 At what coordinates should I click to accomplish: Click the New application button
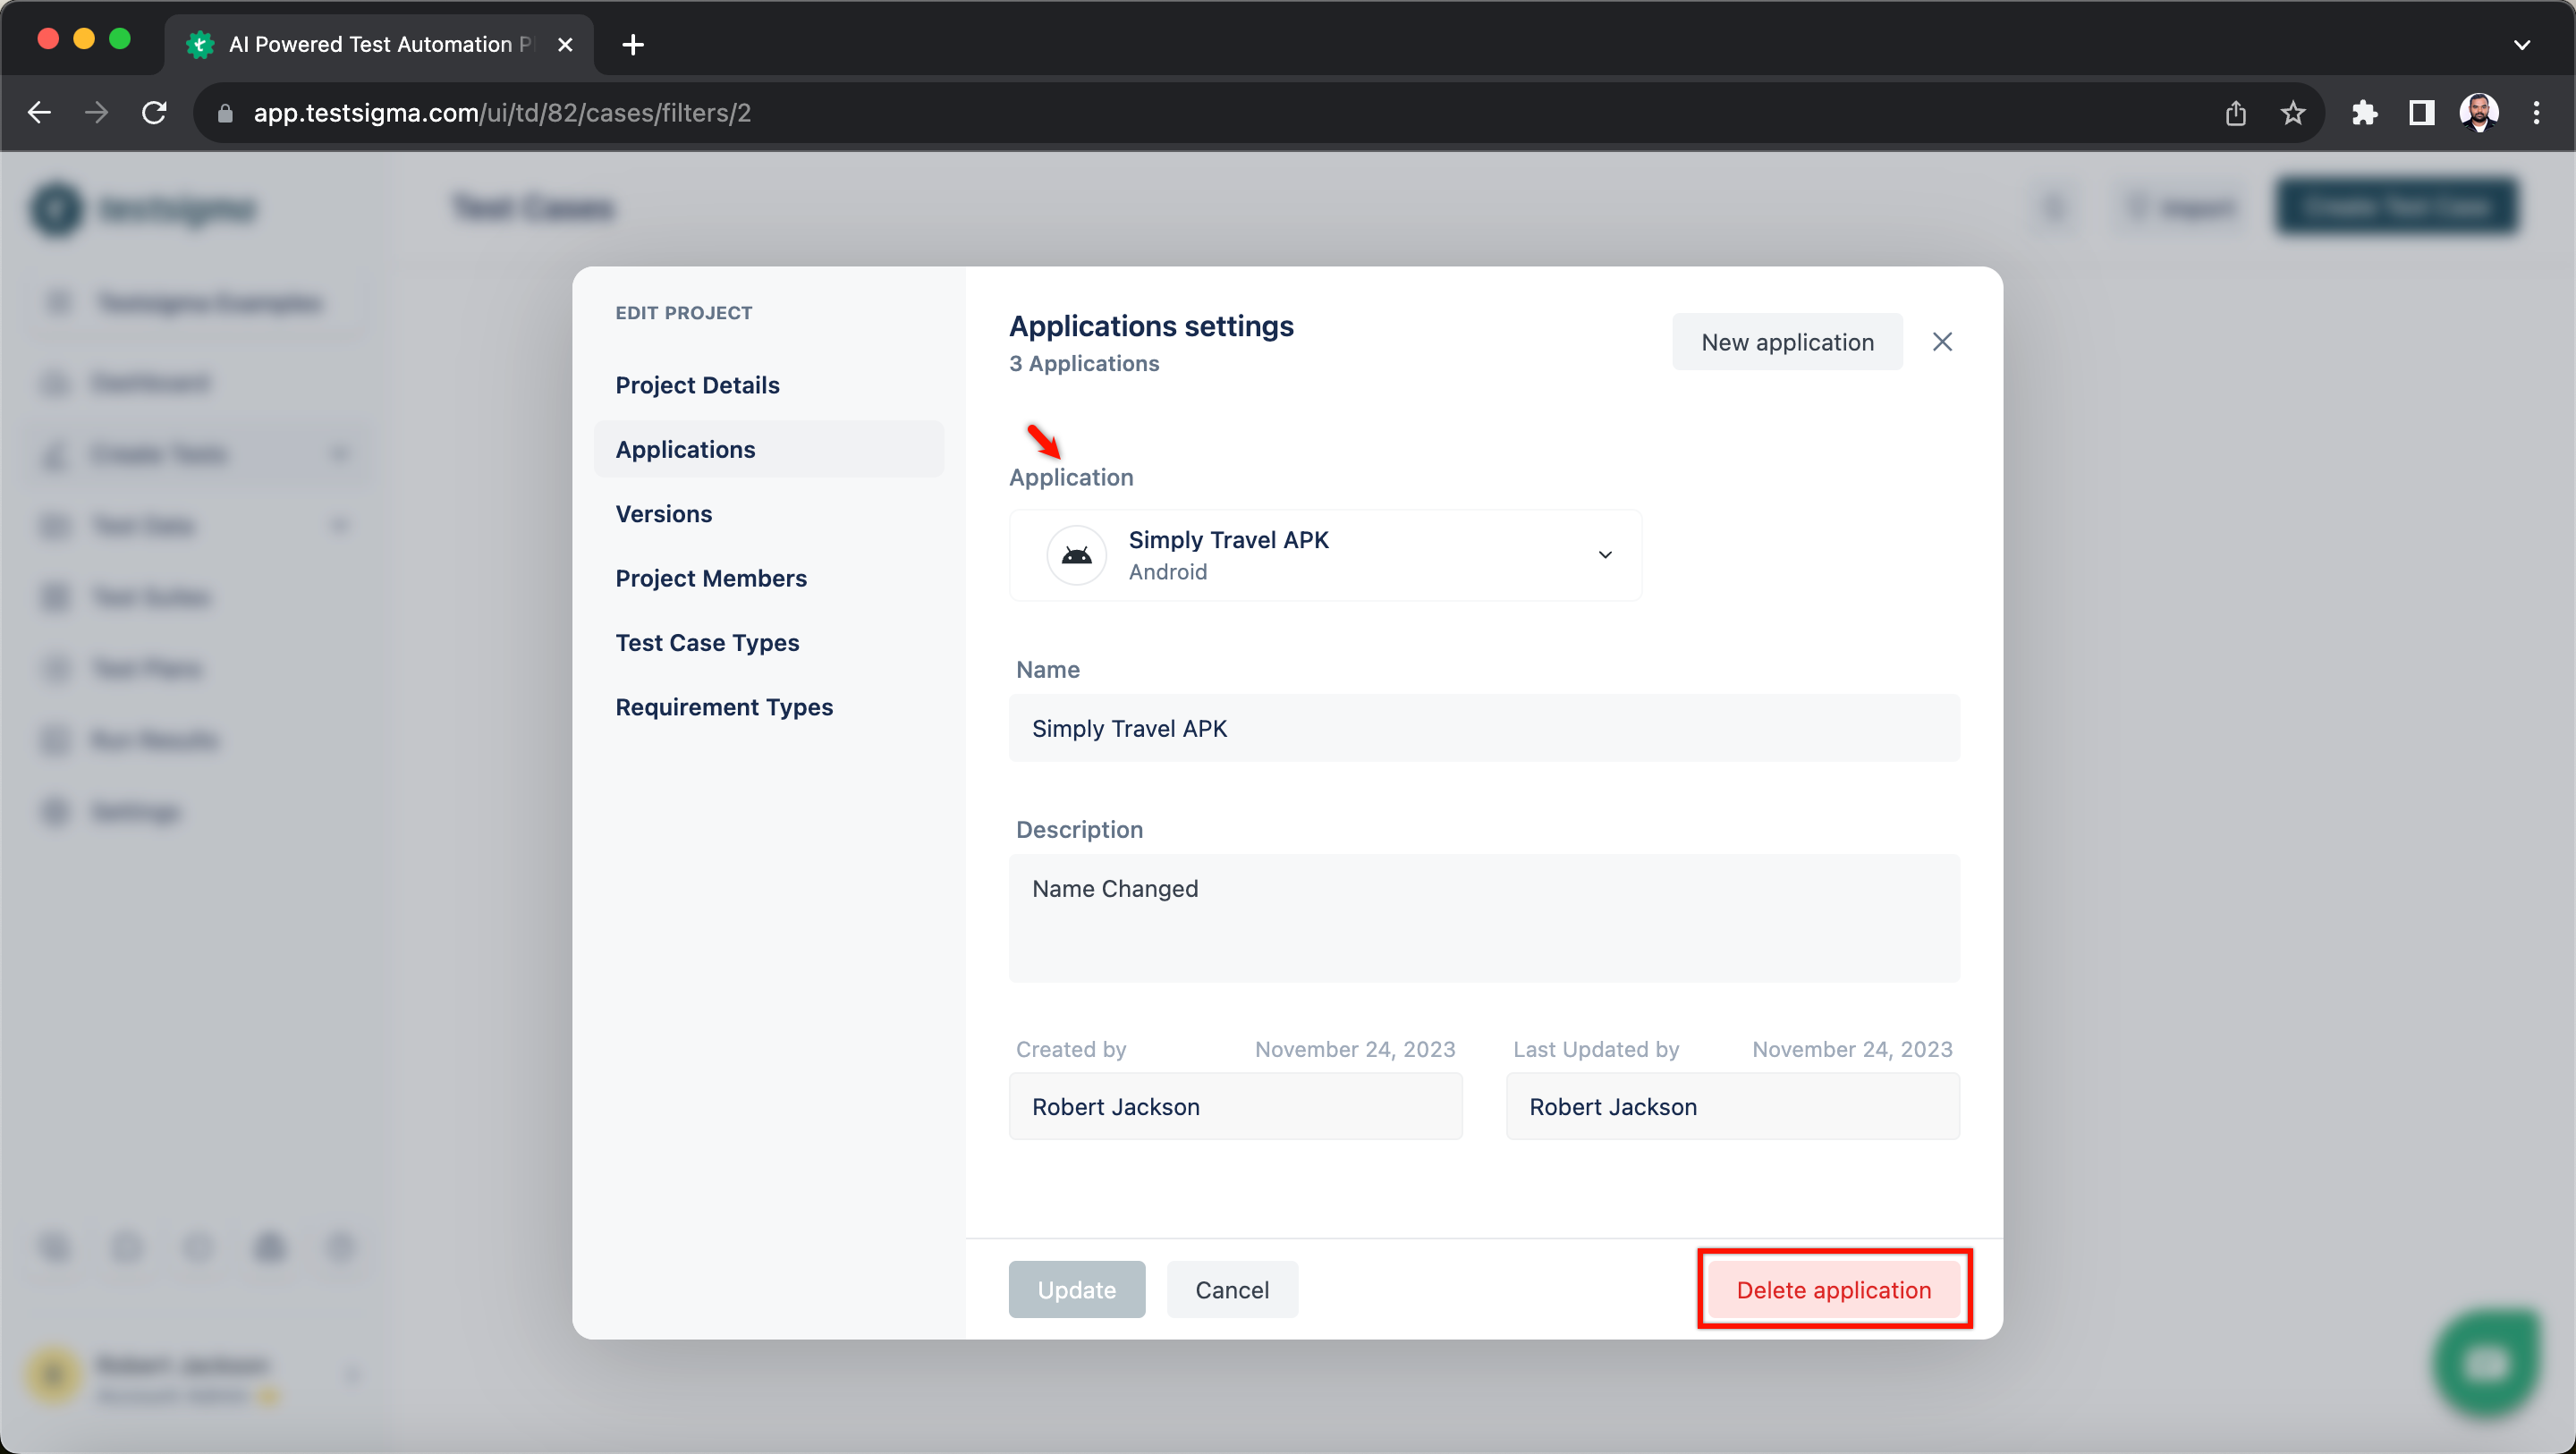(x=1787, y=342)
